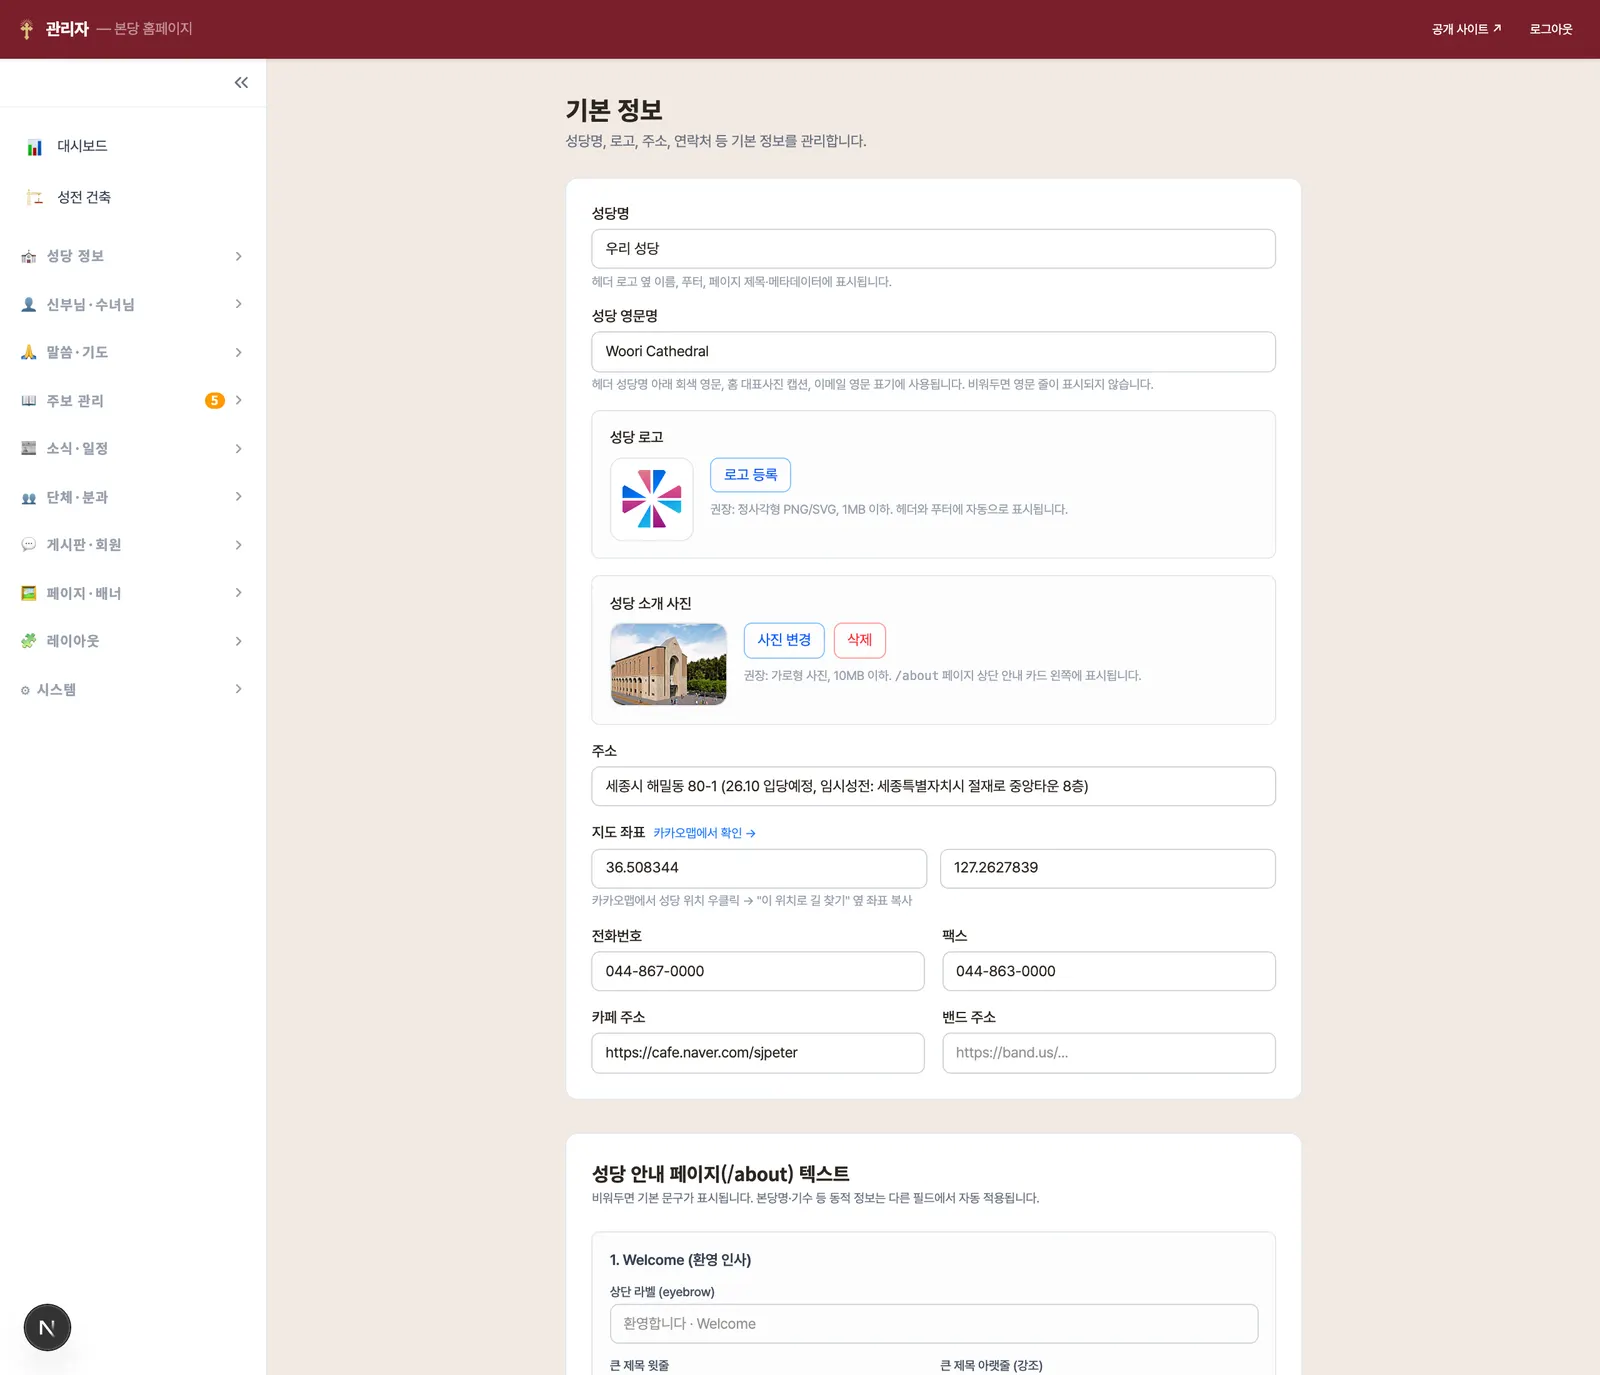The image size is (1600, 1375).
Task: Click the 성당 영문명 input field
Action: point(933,352)
